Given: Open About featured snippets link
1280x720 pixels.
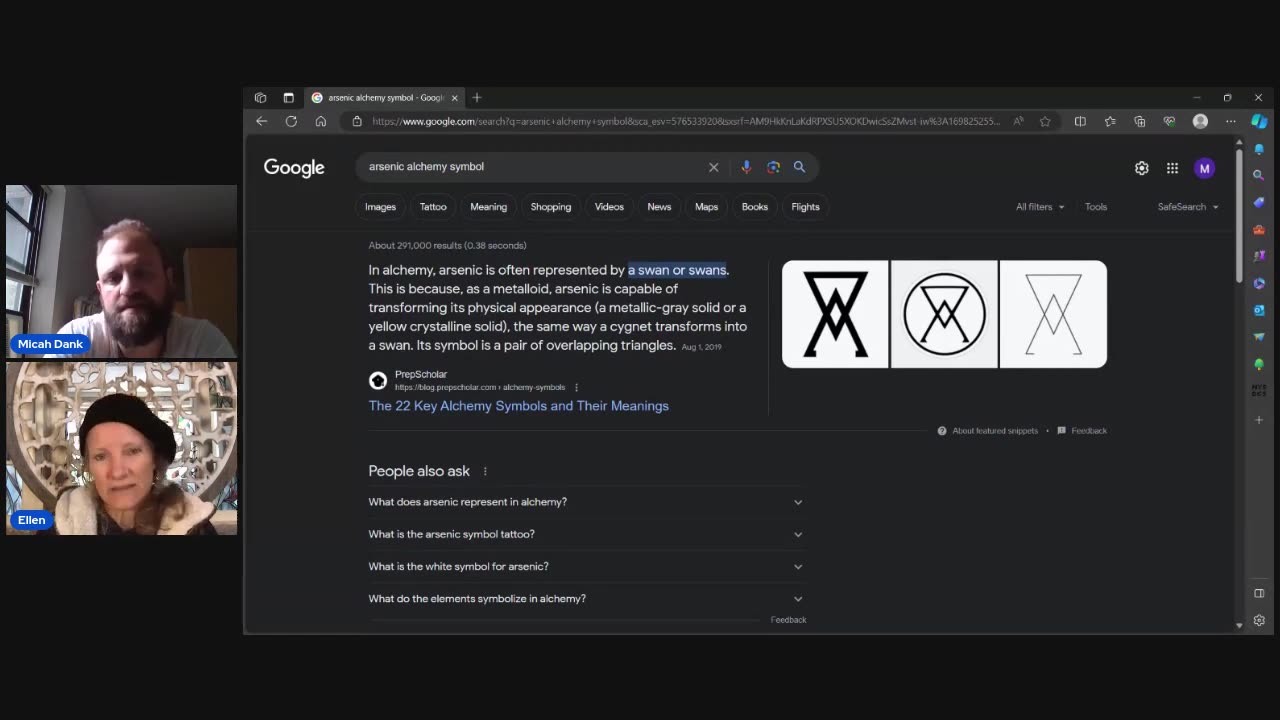Looking at the screenshot, I should click(987, 431).
